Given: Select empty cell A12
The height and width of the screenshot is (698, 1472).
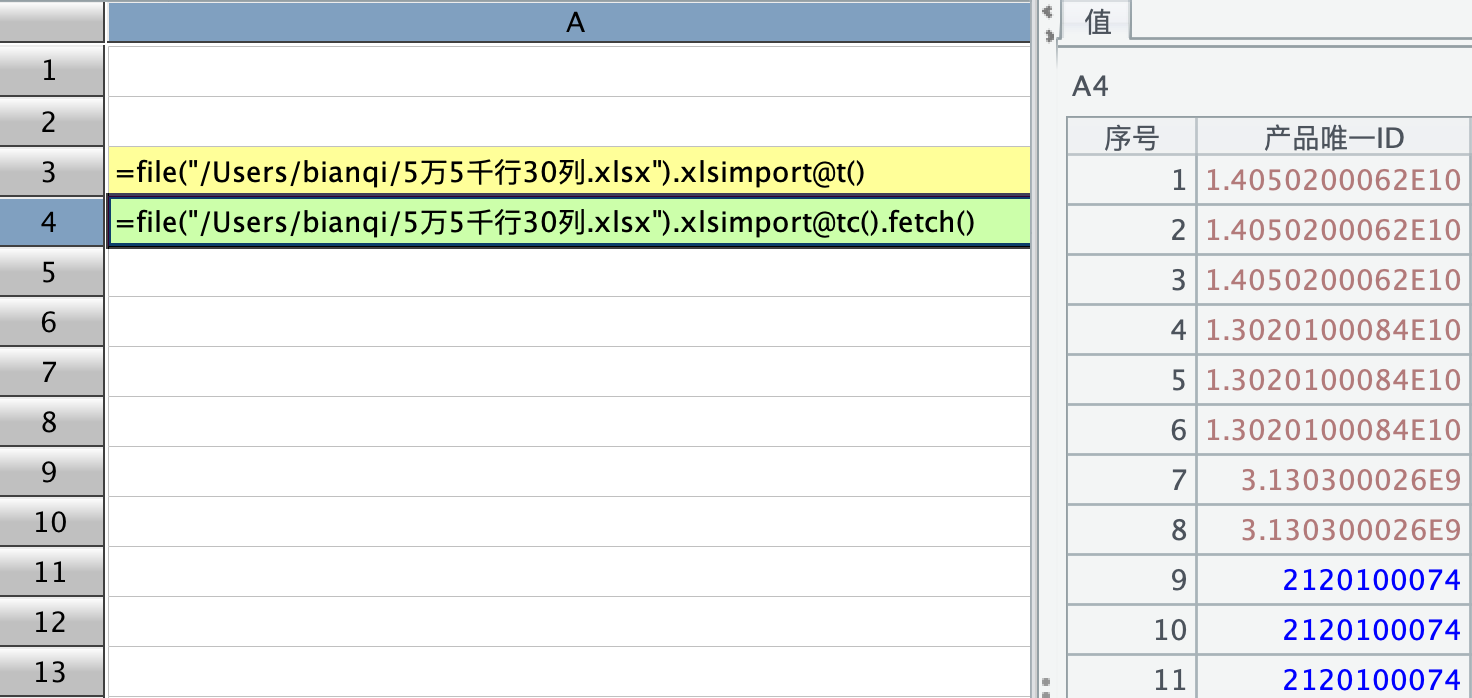Looking at the screenshot, I should click(x=568, y=622).
